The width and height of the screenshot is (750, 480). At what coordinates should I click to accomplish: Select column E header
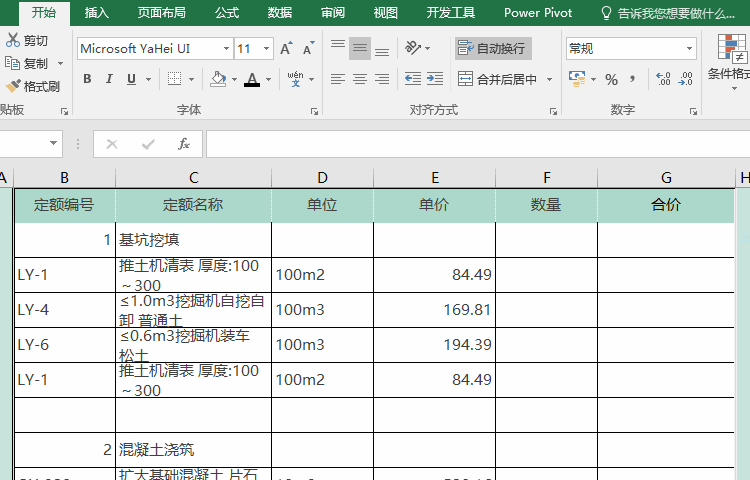coord(435,178)
